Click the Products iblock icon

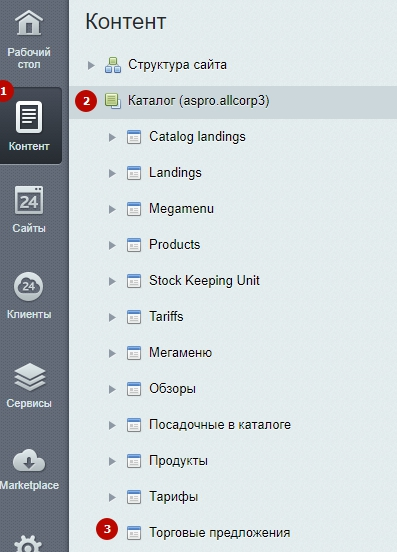[x=134, y=245]
